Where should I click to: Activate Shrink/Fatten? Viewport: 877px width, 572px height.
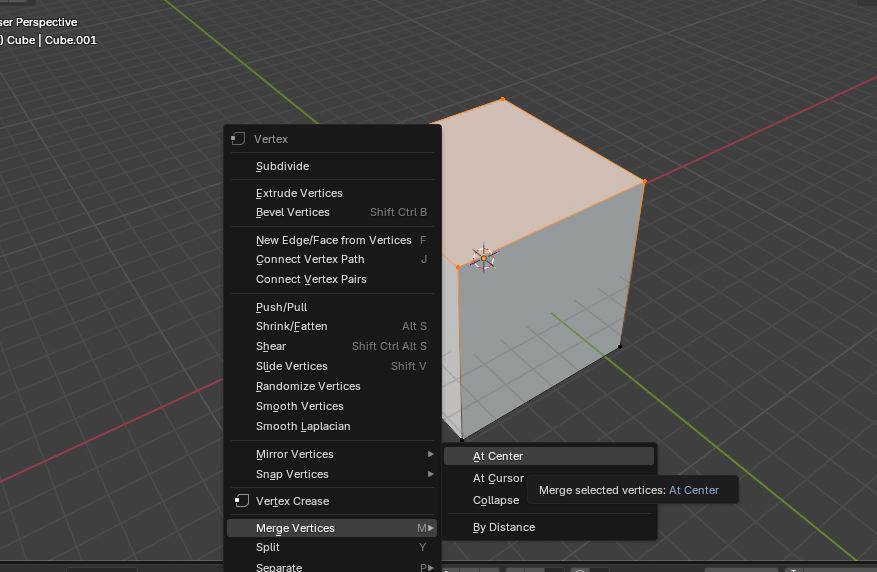(x=291, y=326)
